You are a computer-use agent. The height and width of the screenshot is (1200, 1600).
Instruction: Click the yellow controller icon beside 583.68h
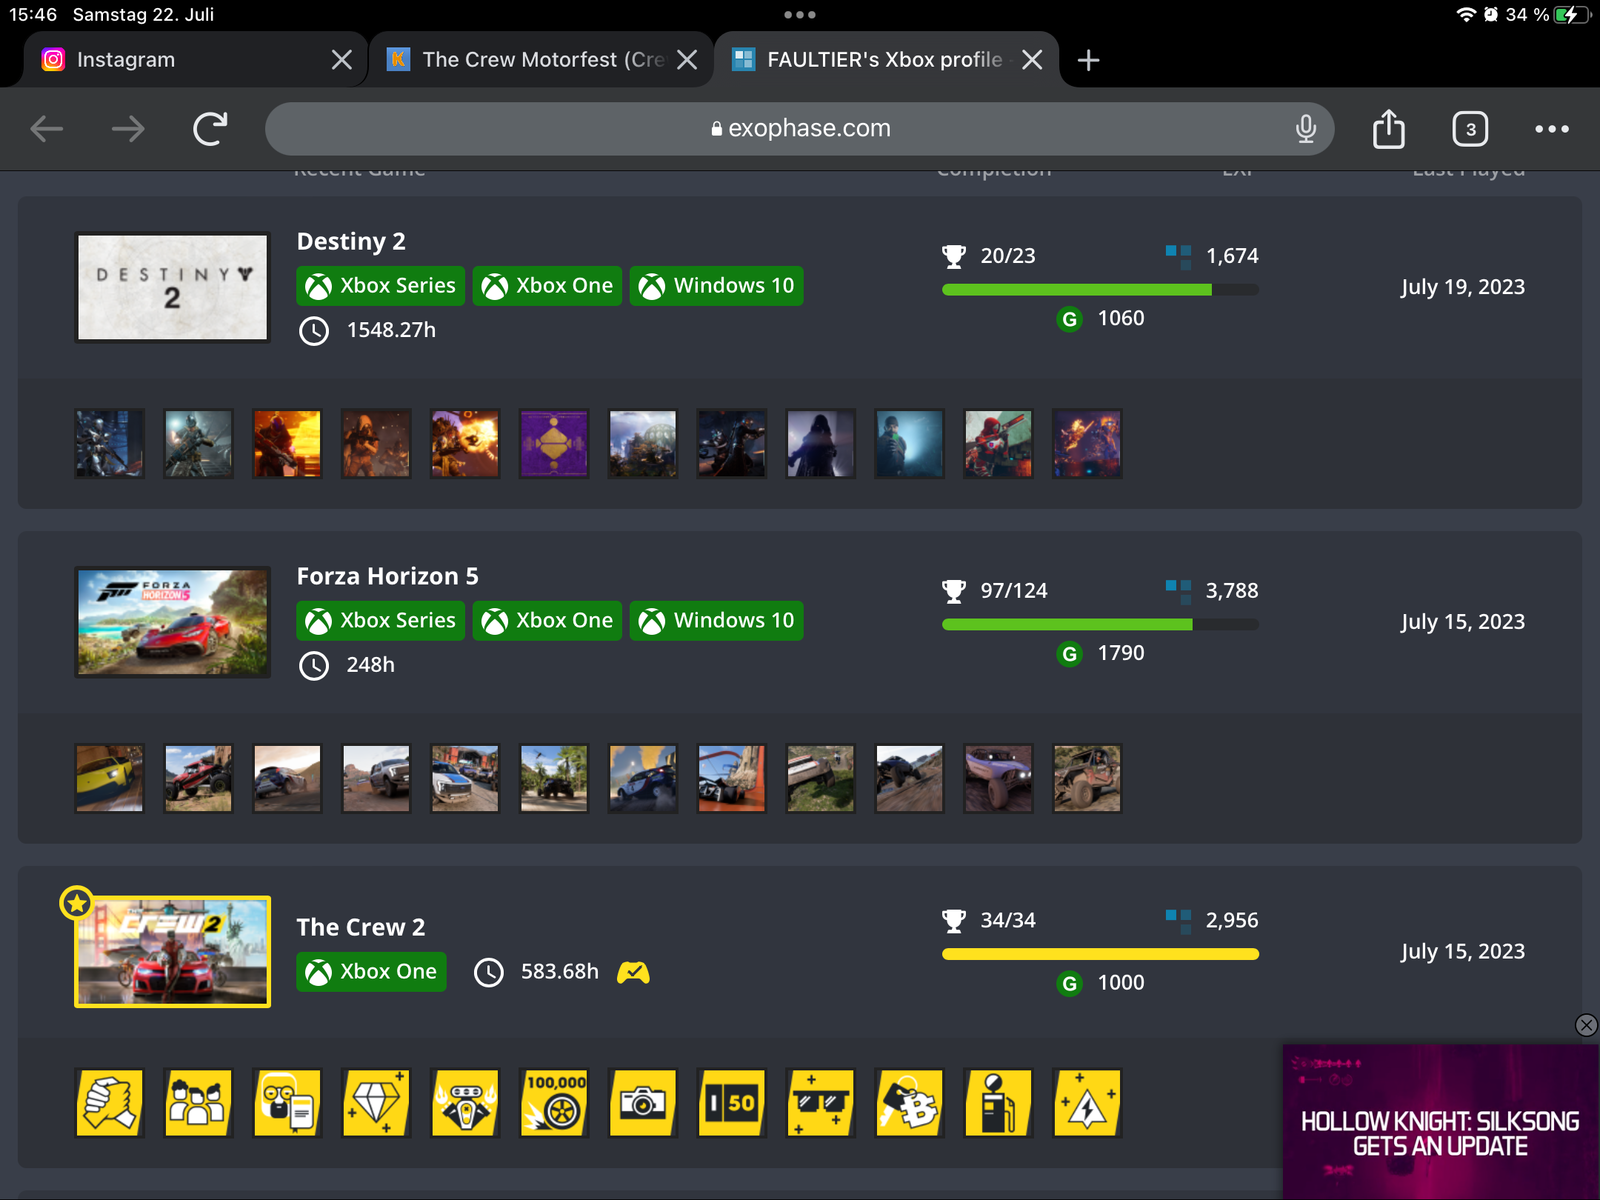click(x=633, y=972)
